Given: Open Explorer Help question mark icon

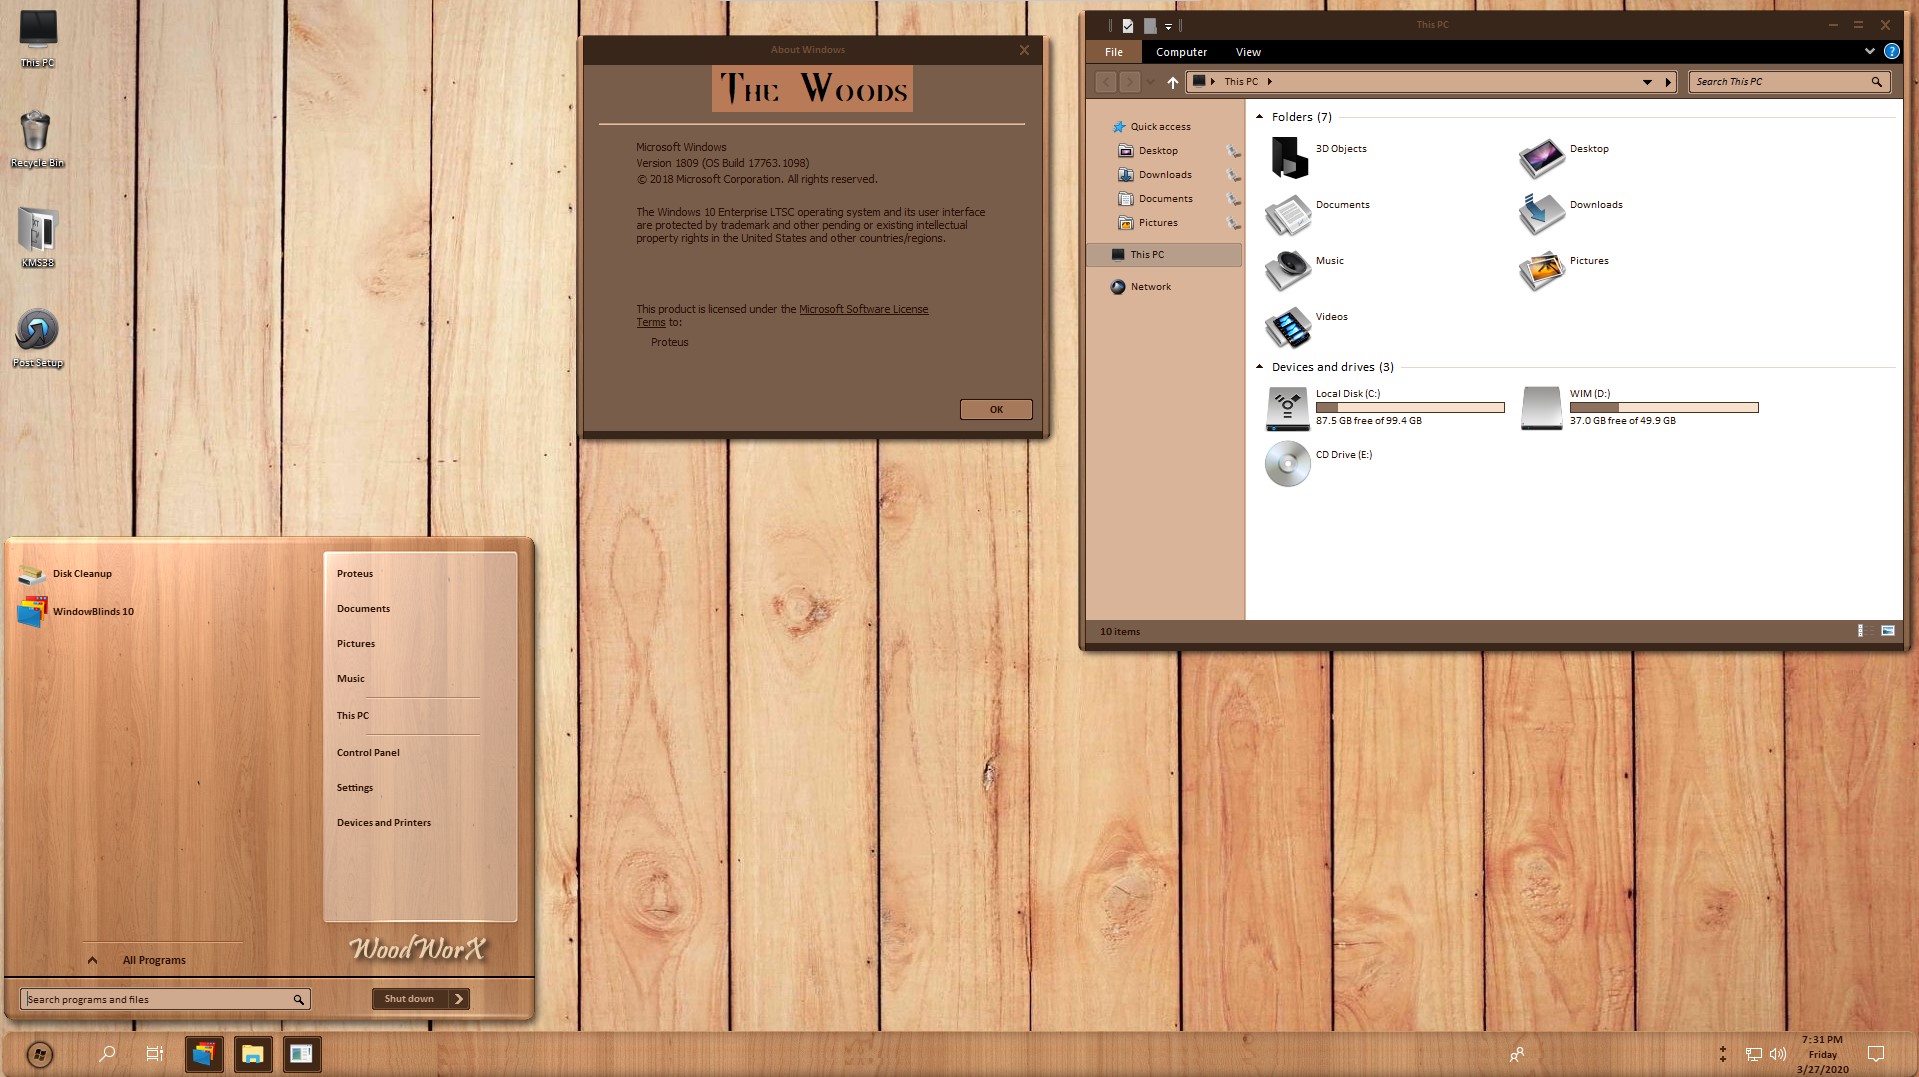Looking at the screenshot, I should click(1891, 51).
